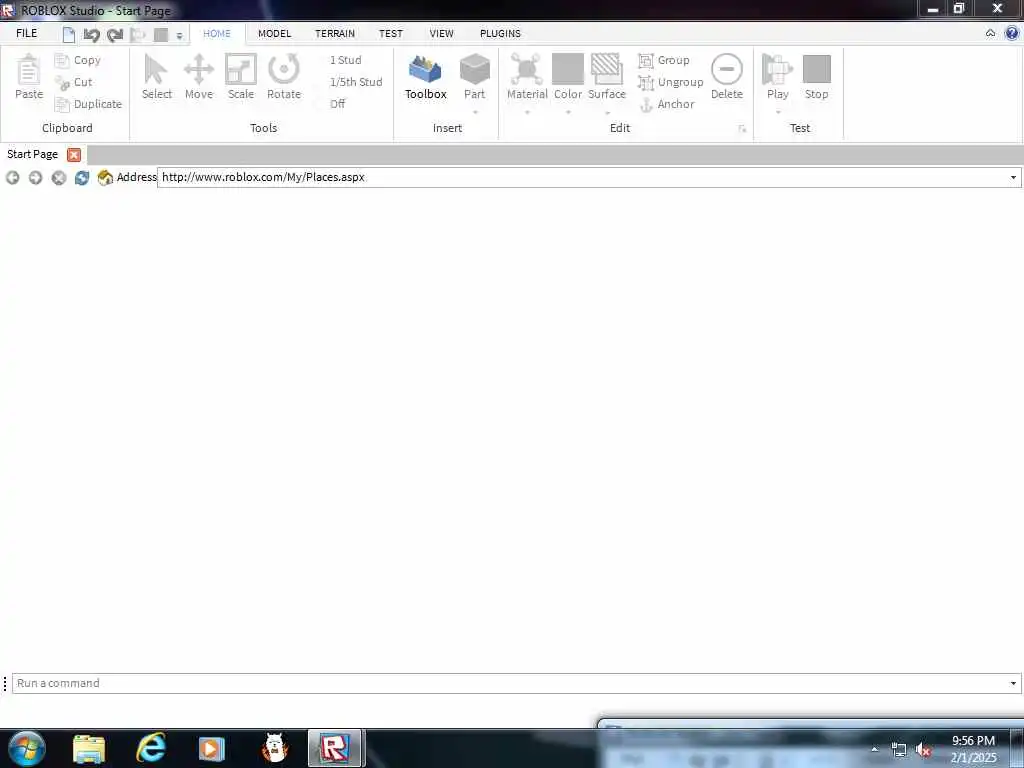Close the Start Page tab
This screenshot has height=768, width=1024.
click(74, 155)
